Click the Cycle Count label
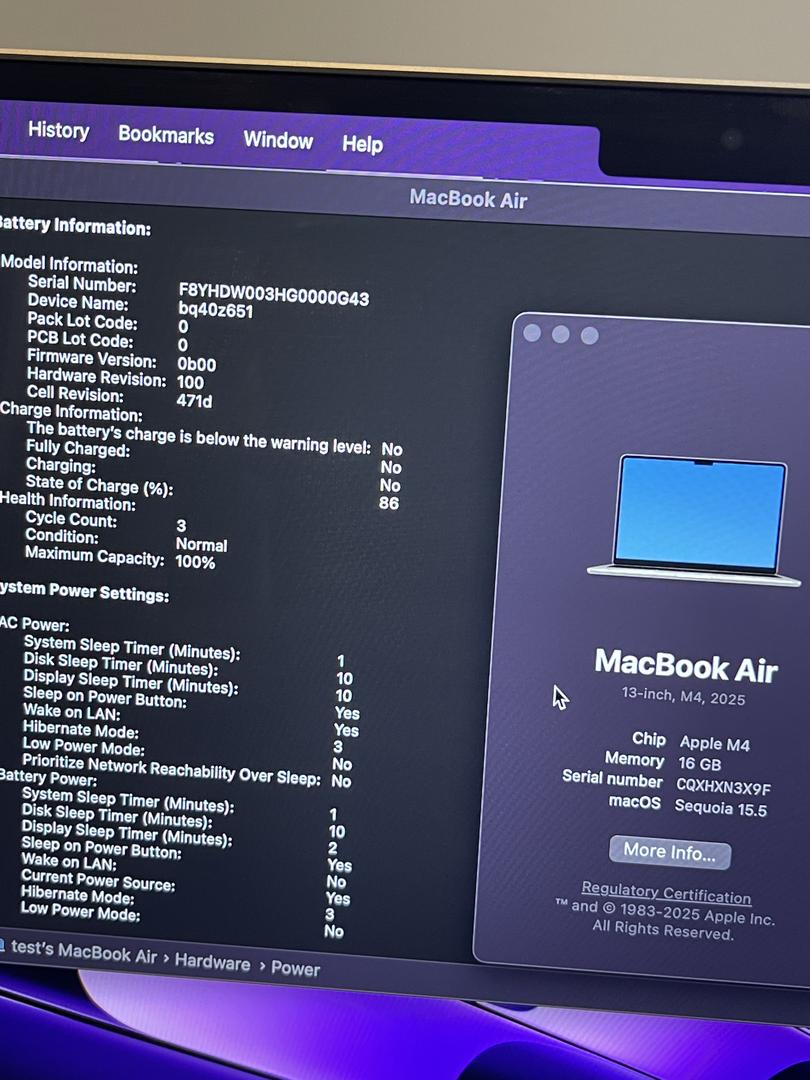Image resolution: width=810 pixels, height=1080 pixels. 71,520
